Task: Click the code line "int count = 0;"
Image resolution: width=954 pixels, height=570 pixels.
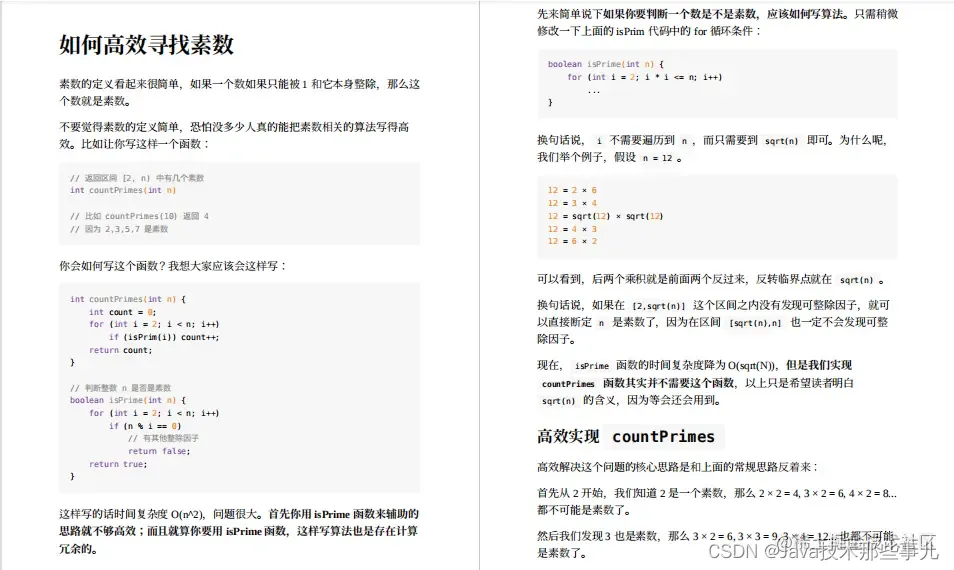Action: 122,312
